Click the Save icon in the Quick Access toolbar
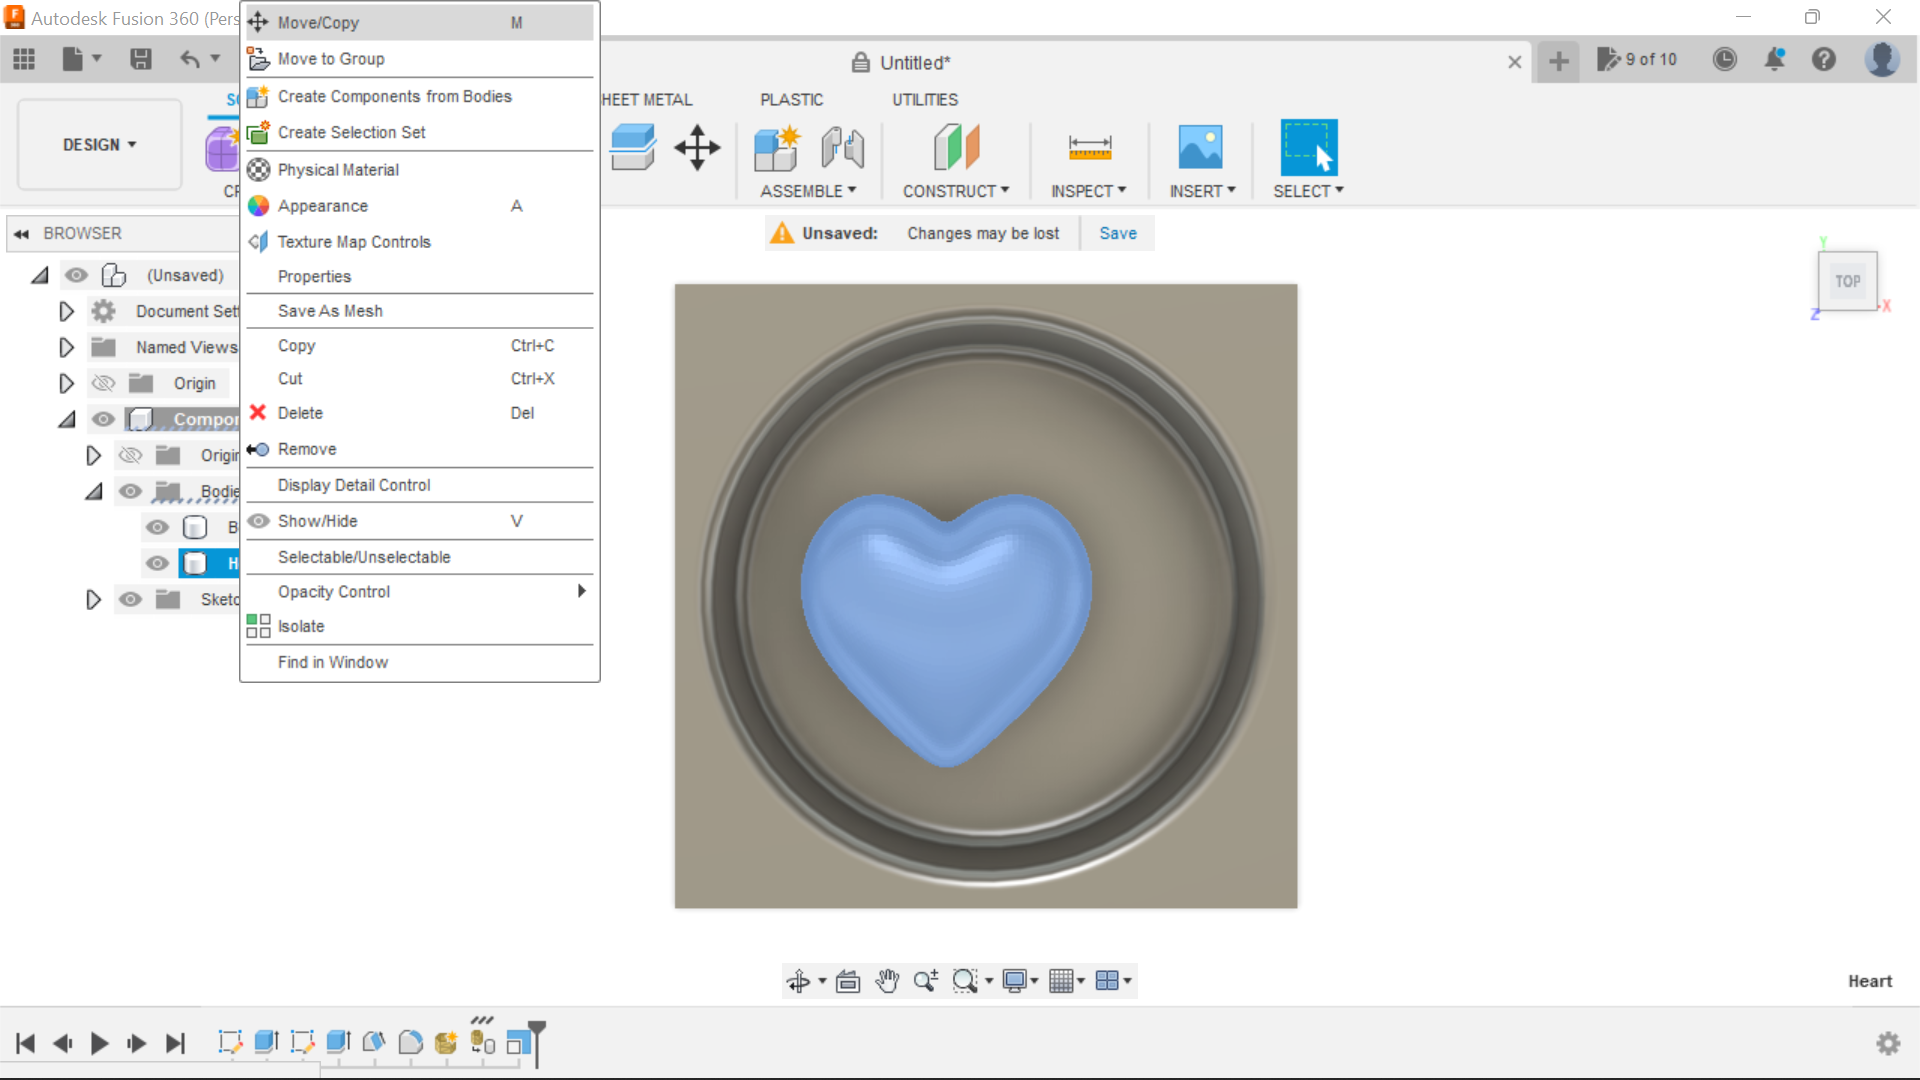Viewport: 1920px width, 1080px height. 140,59
